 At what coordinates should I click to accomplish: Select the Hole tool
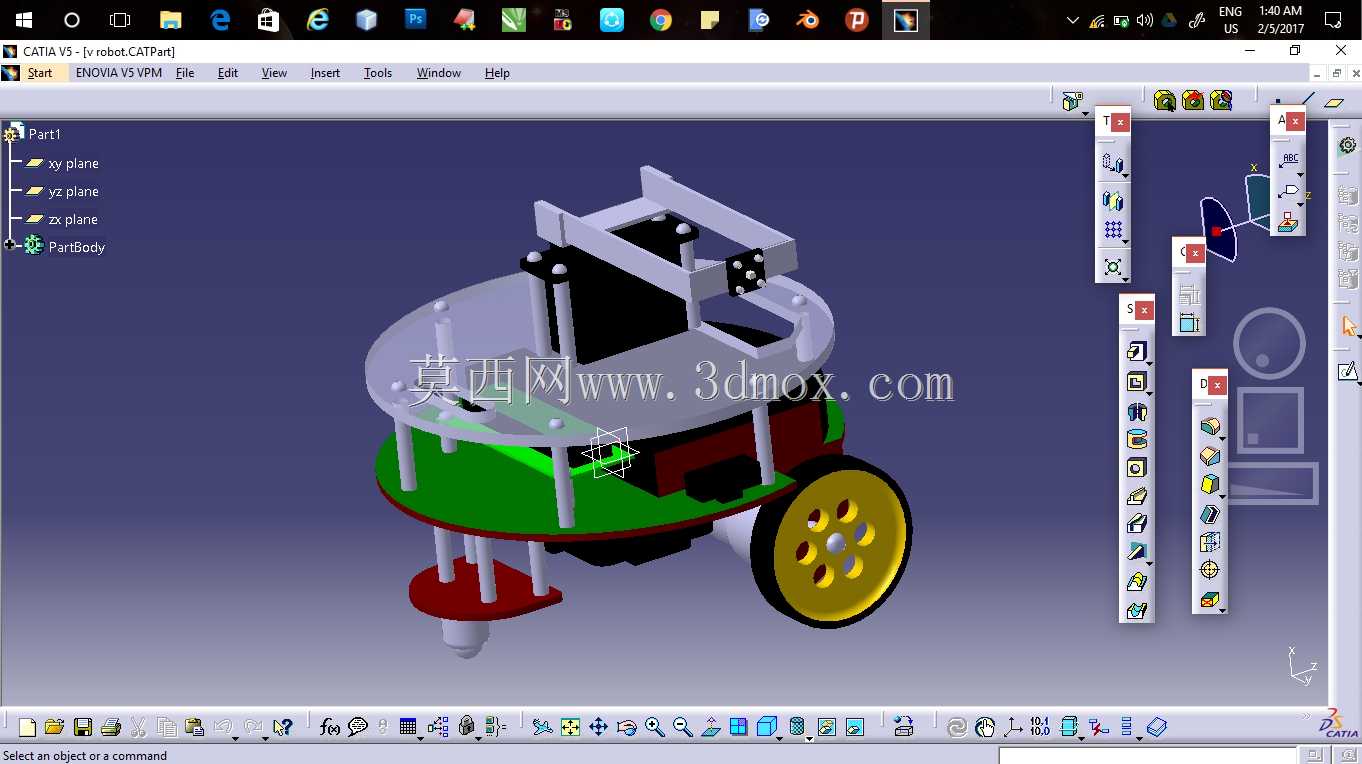tap(1136, 467)
